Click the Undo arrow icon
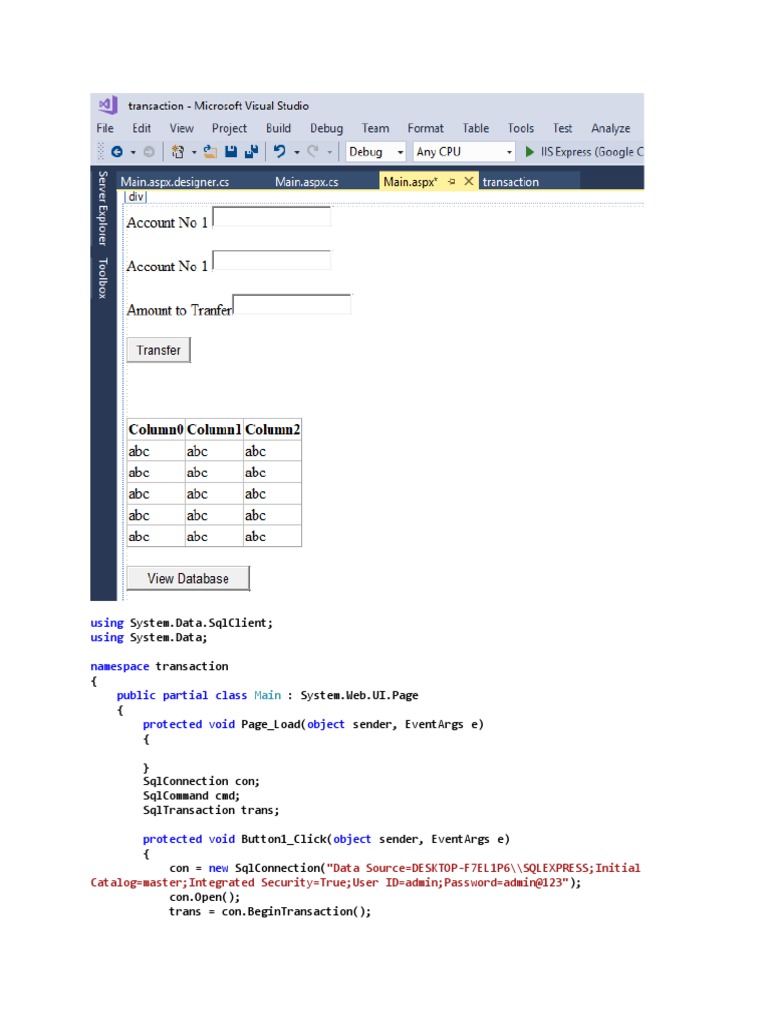 click(280, 152)
